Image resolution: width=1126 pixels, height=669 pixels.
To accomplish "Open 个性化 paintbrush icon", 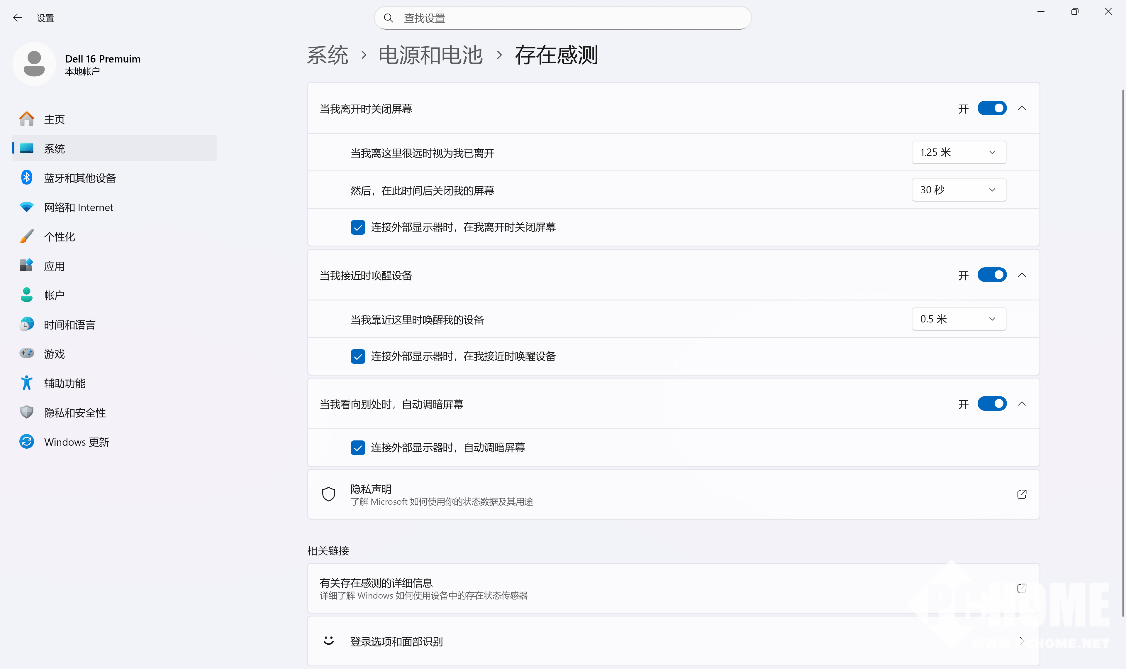I will [27, 237].
